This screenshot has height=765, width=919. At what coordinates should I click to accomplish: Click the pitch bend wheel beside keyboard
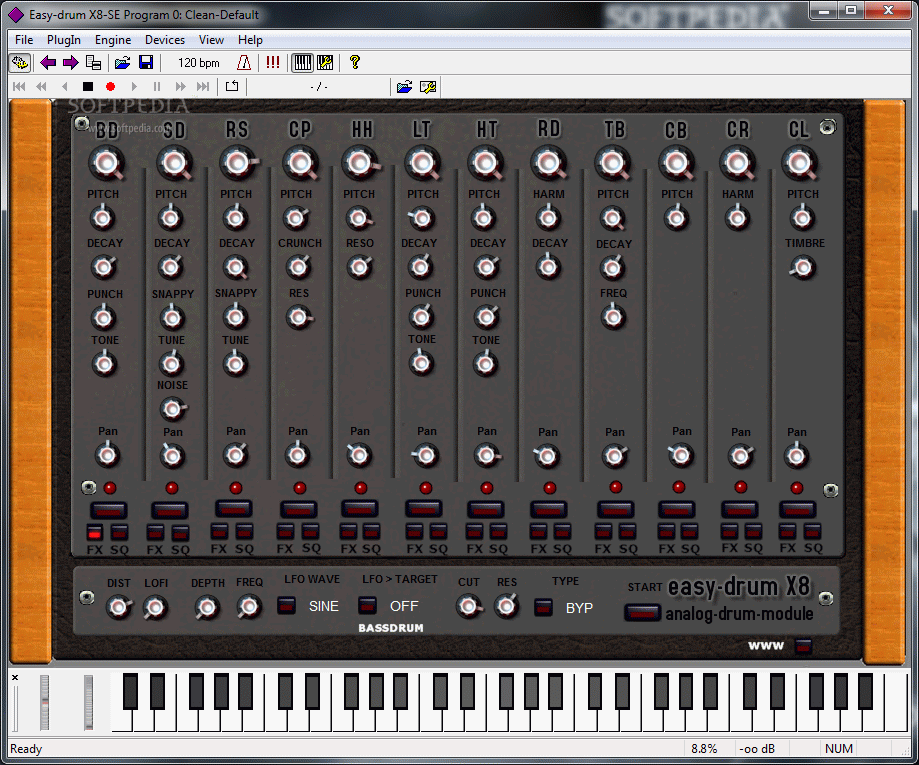[x=45, y=702]
